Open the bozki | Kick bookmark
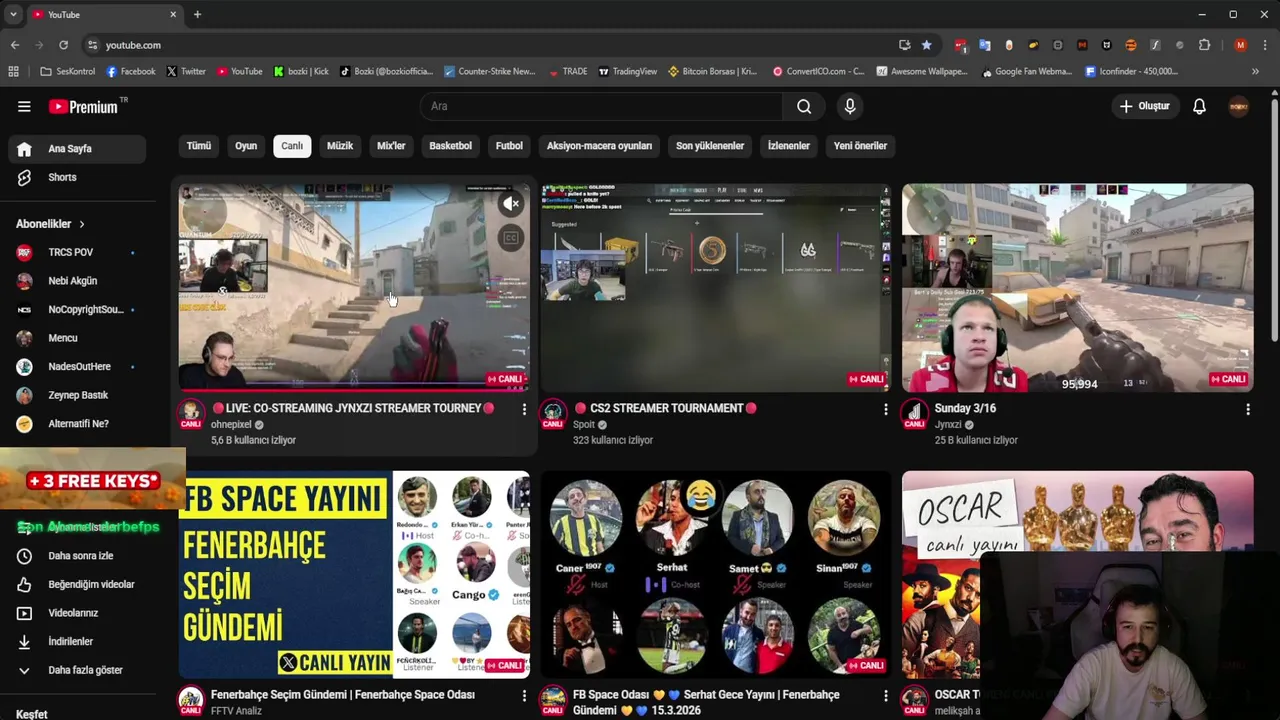The width and height of the screenshot is (1280, 720). (301, 71)
